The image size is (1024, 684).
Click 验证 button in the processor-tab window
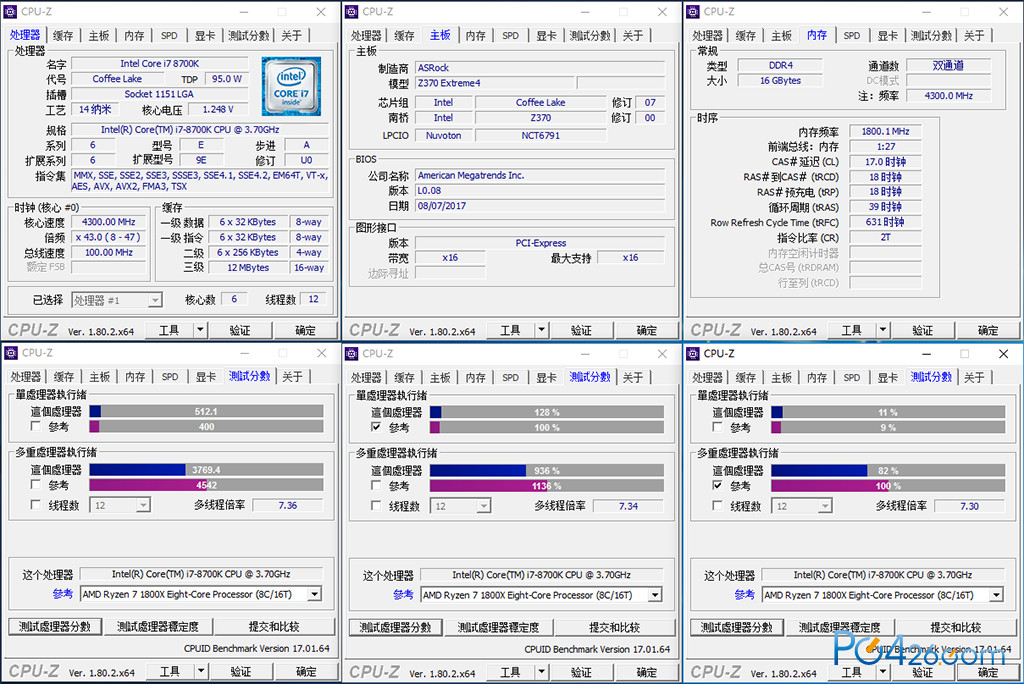tap(240, 330)
